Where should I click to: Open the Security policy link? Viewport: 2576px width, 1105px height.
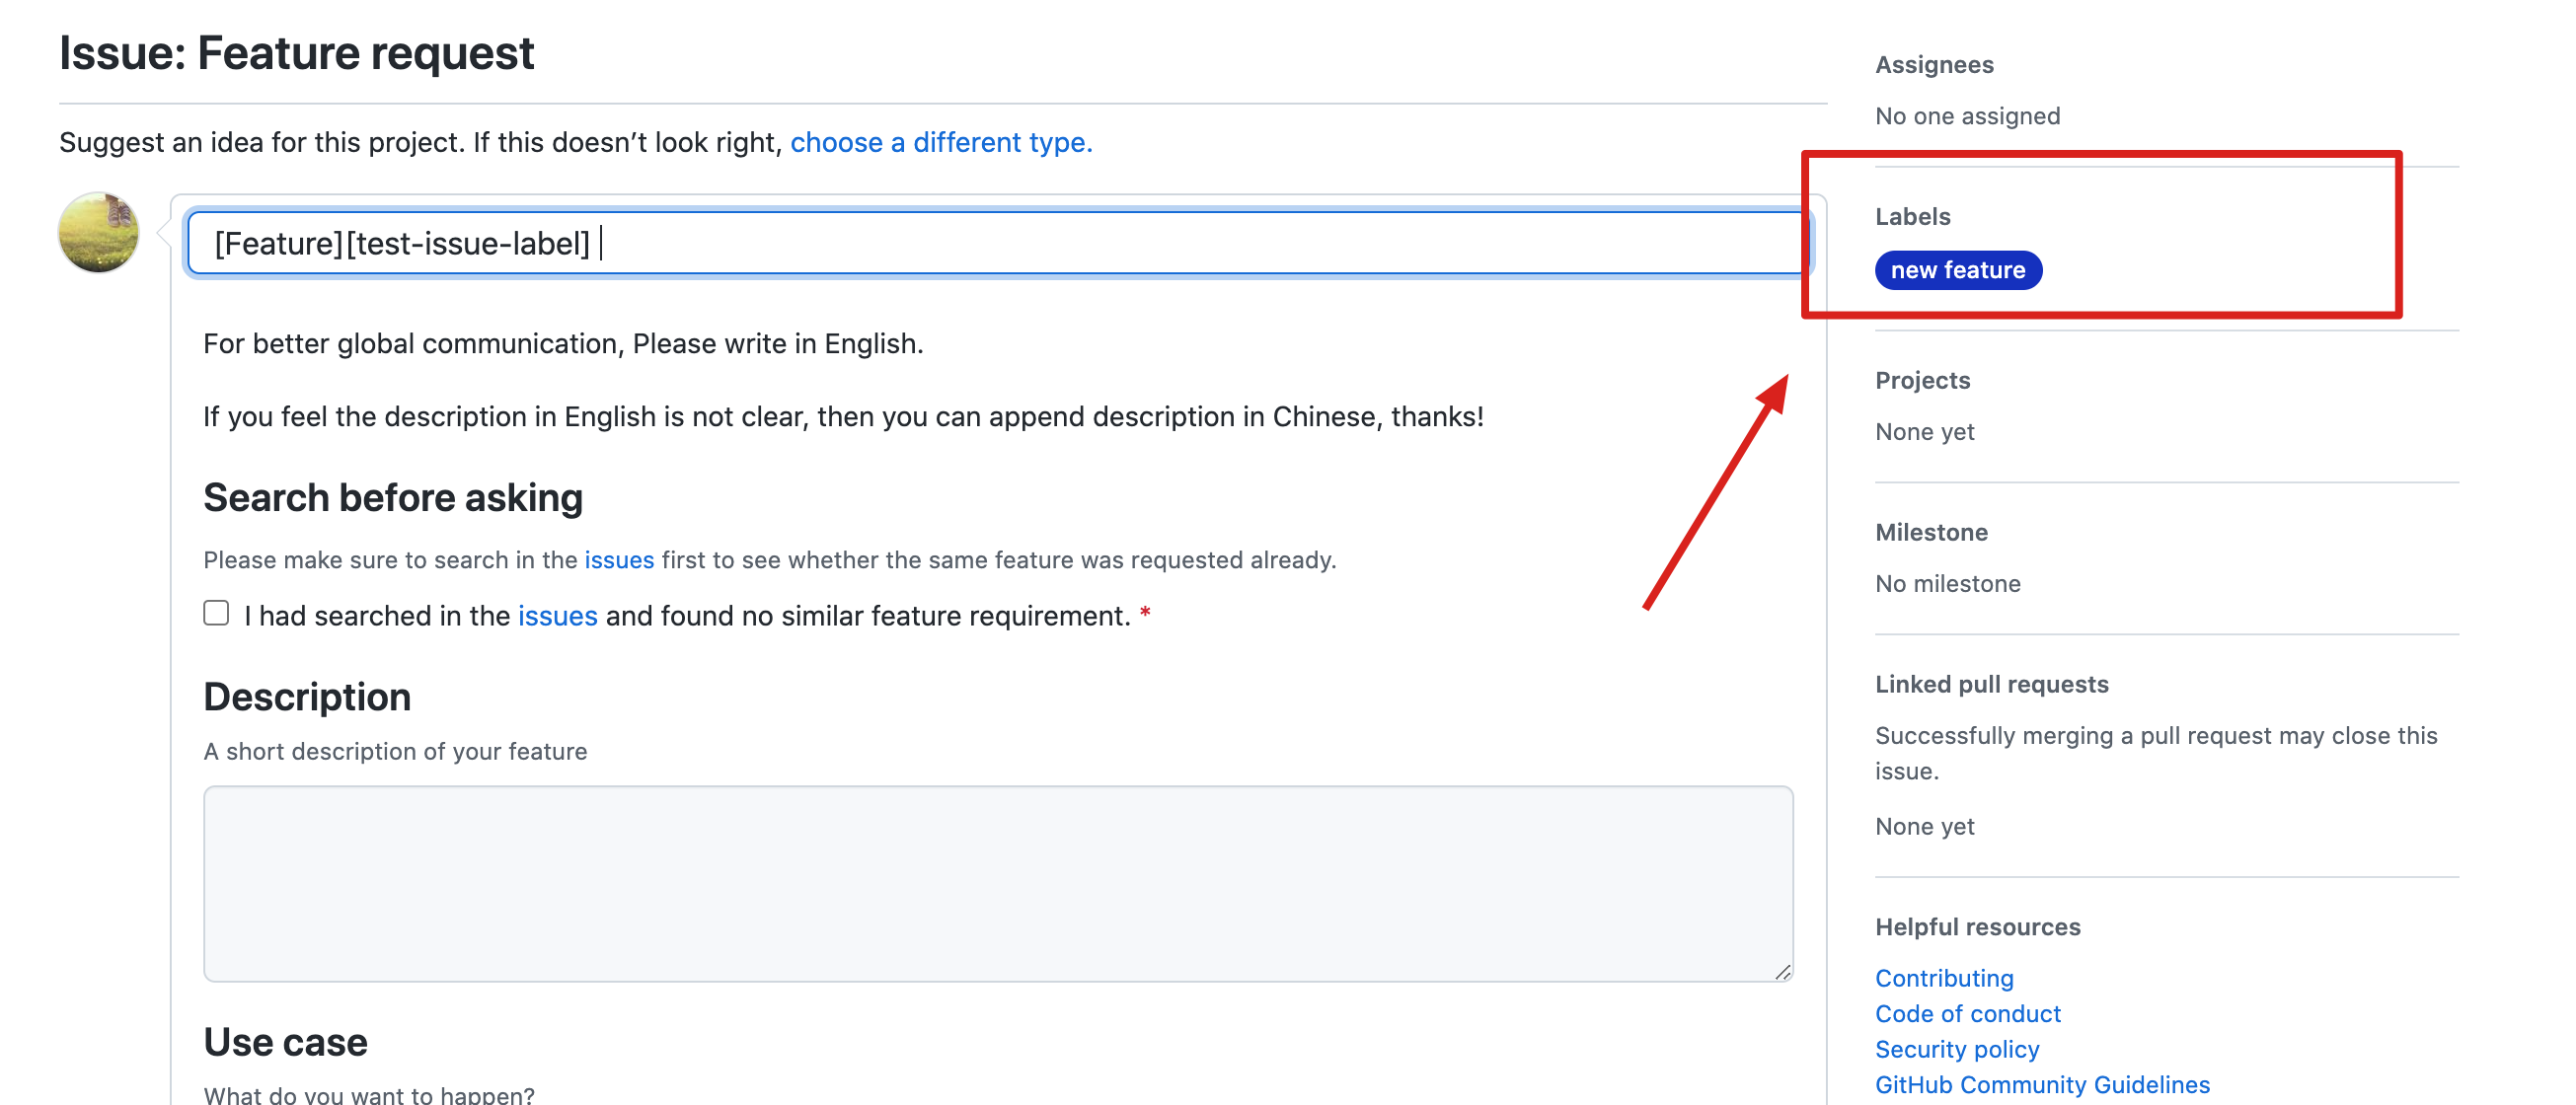tap(1956, 1049)
